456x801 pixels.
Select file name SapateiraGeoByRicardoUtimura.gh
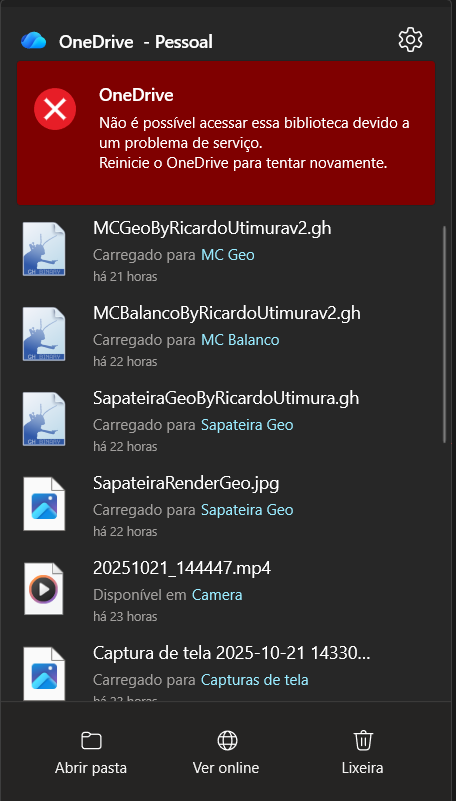[x=226, y=398]
